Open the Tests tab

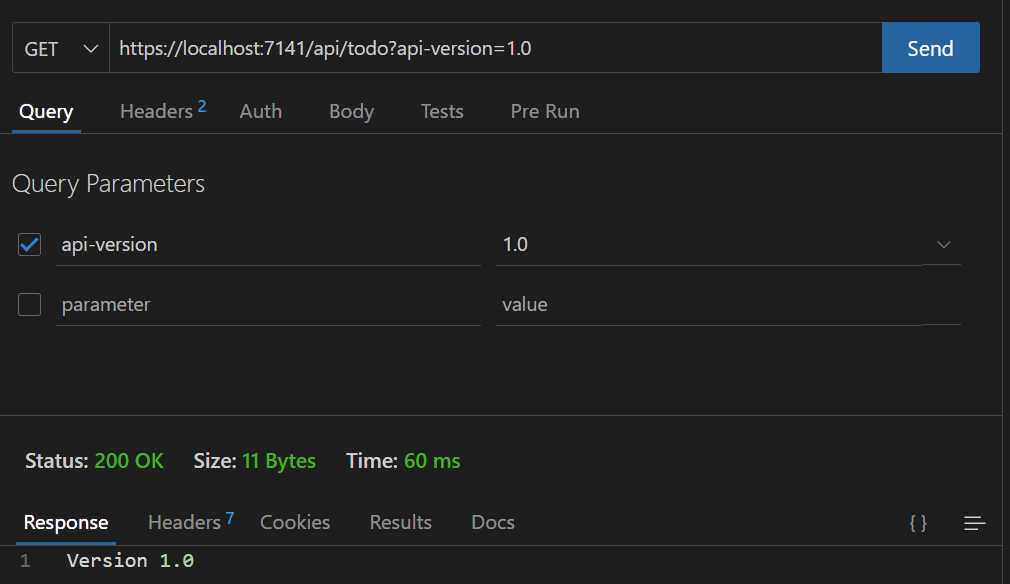[x=442, y=111]
